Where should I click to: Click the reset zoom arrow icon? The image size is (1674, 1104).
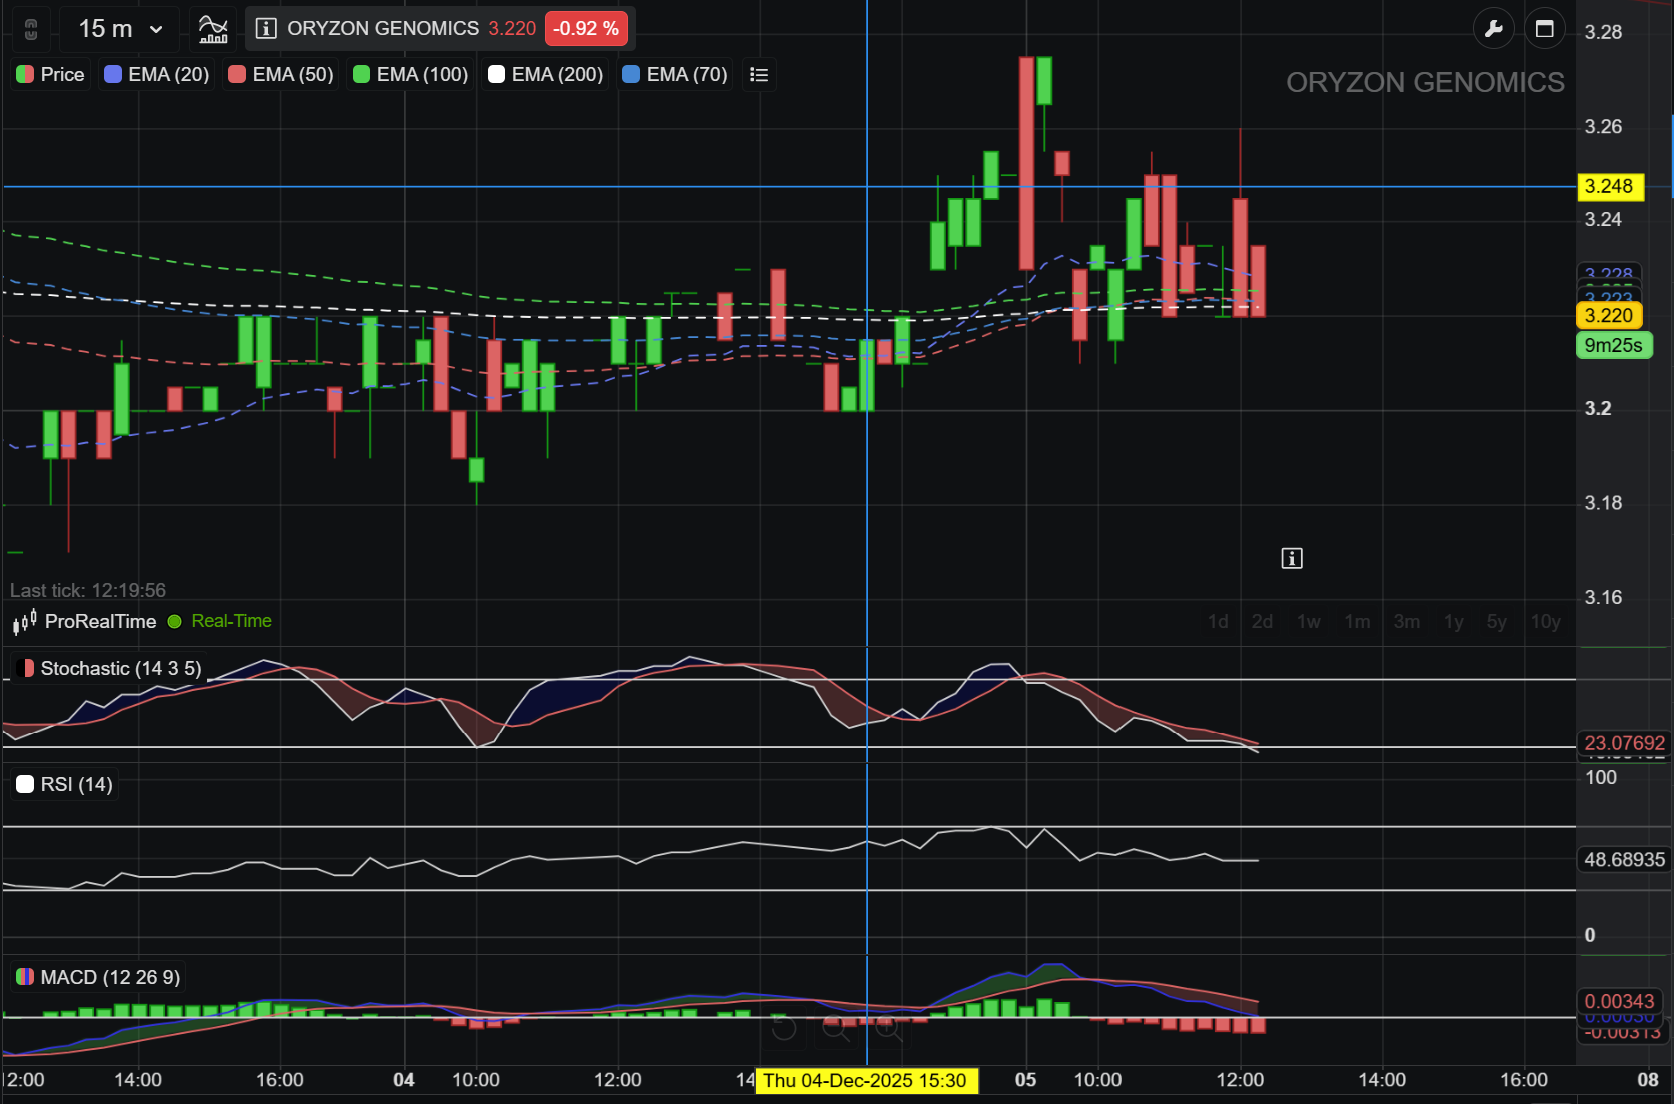pyautogui.click(x=784, y=1027)
